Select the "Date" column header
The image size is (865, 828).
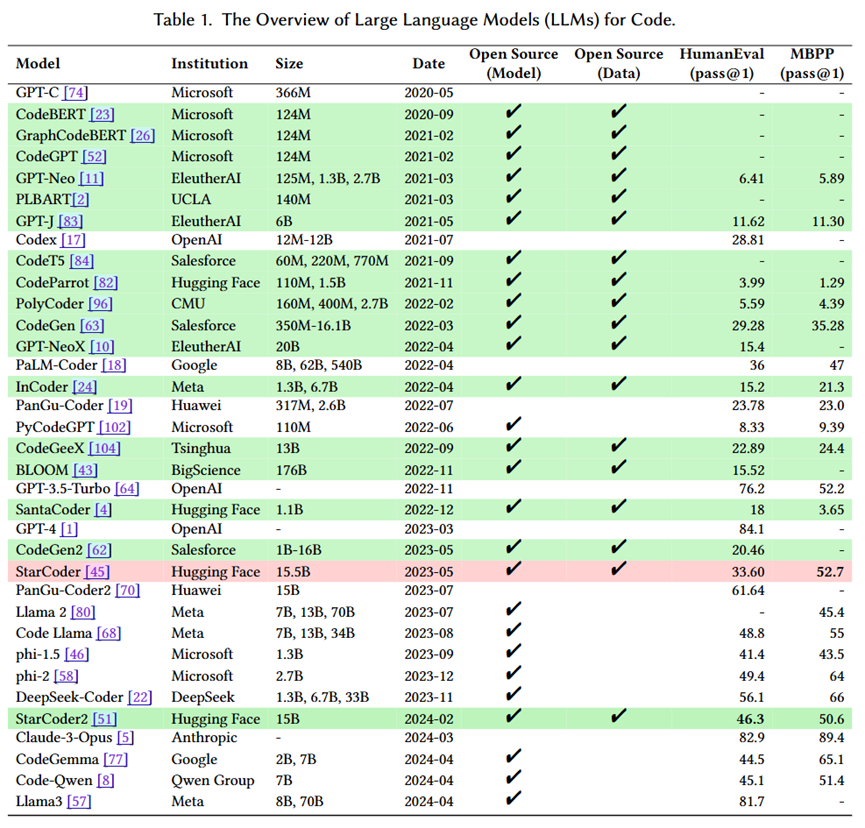tap(429, 63)
